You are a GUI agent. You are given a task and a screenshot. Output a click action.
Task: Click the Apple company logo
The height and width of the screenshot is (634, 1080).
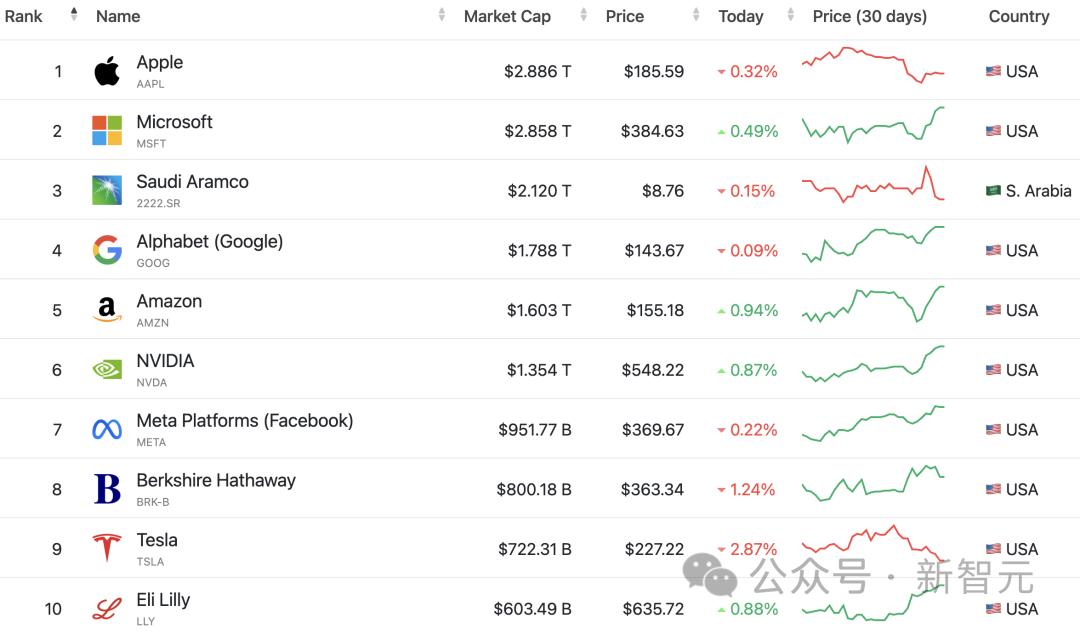(x=107, y=71)
